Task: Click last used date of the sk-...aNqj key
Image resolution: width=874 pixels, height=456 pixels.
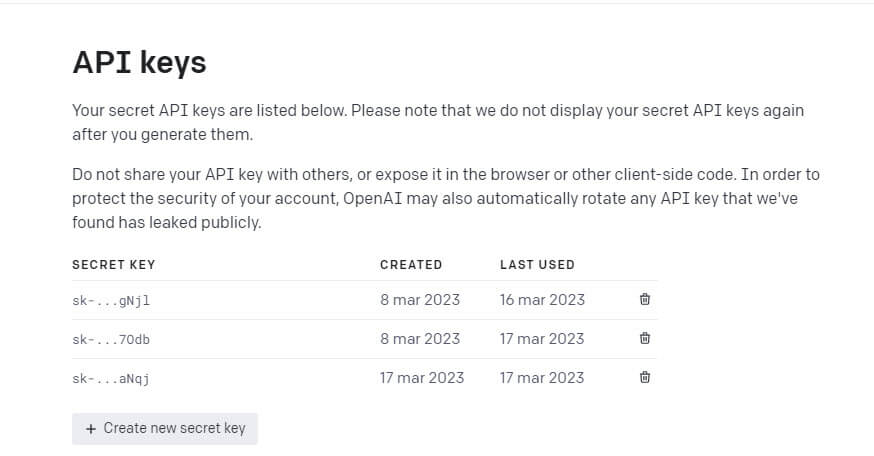Action: [542, 377]
